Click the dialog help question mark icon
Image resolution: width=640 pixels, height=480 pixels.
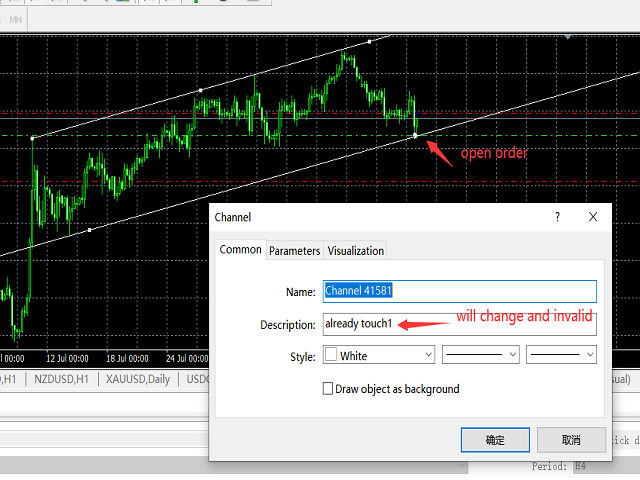click(x=557, y=216)
